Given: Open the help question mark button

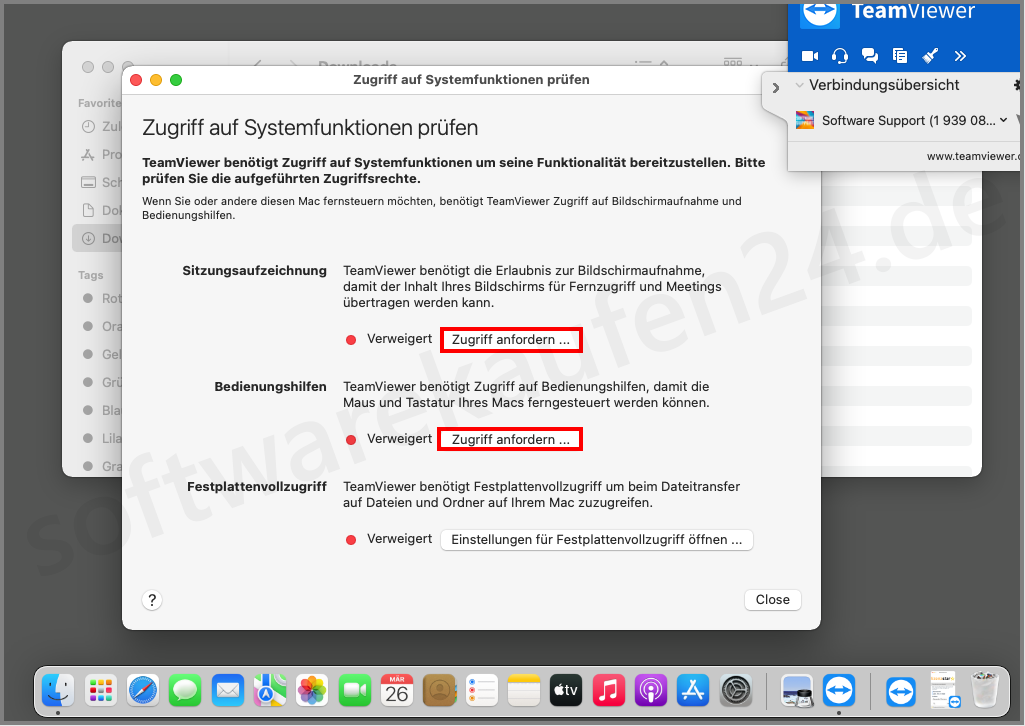Looking at the screenshot, I should pyautogui.click(x=152, y=600).
